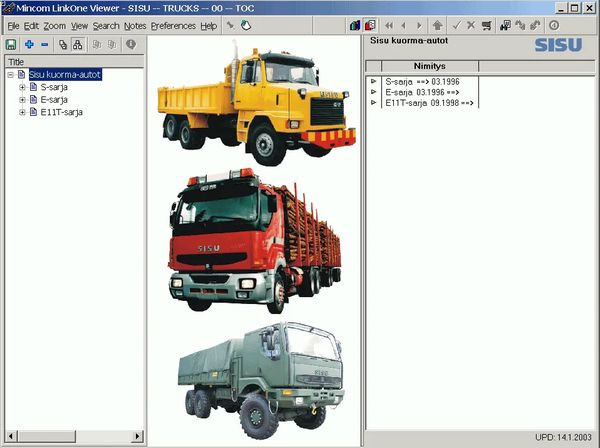This screenshot has width=600, height=448.
Task: Click the hierarchy tree view icon
Action: point(77,45)
